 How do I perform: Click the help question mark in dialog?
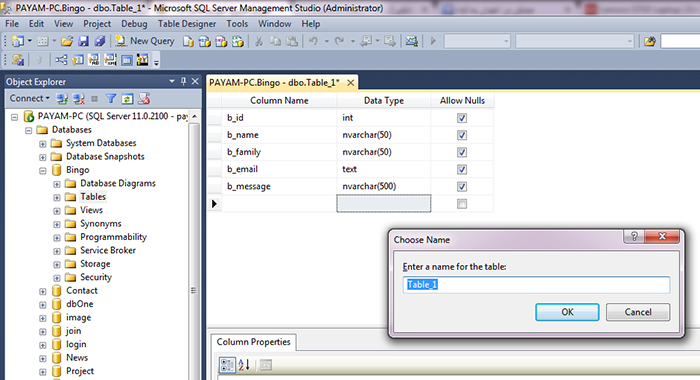(x=634, y=236)
